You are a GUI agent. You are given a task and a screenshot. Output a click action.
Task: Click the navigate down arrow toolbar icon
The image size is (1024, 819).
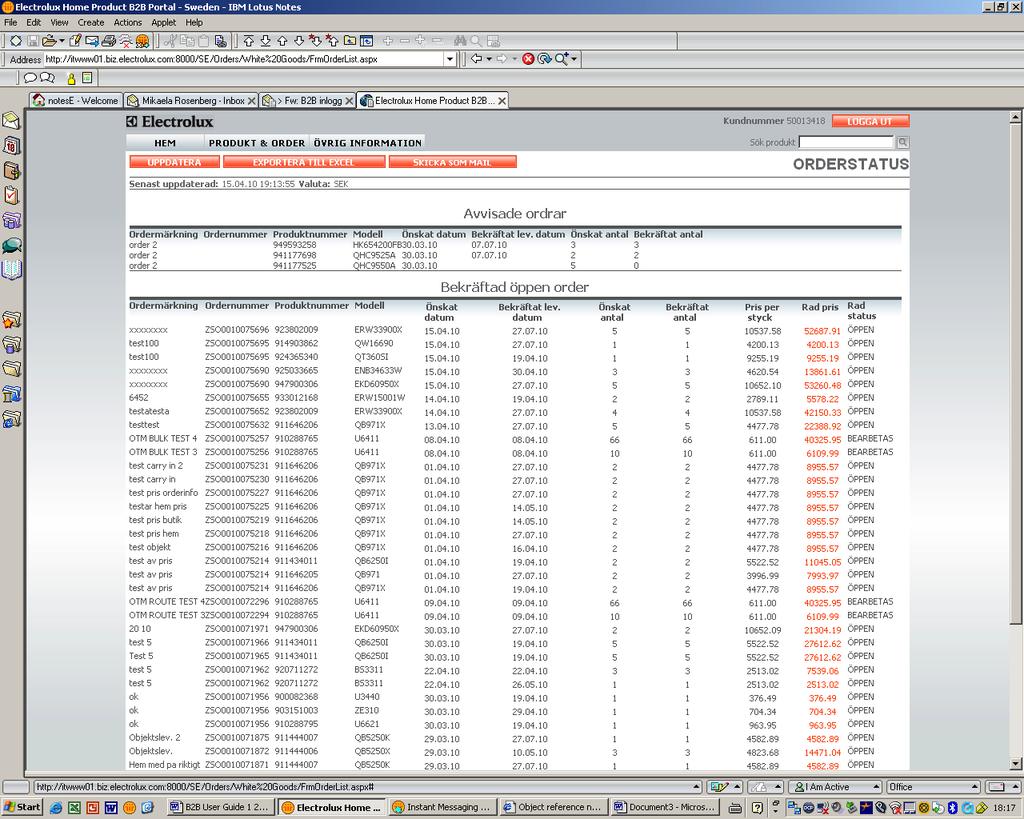pos(299,40)
